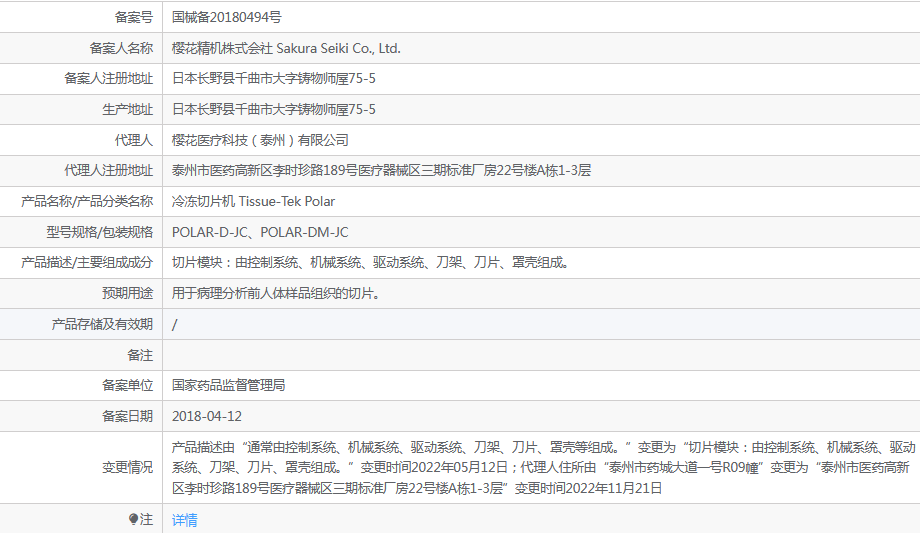
Task: Click the 预期用途 label
Action: (127, 294)
